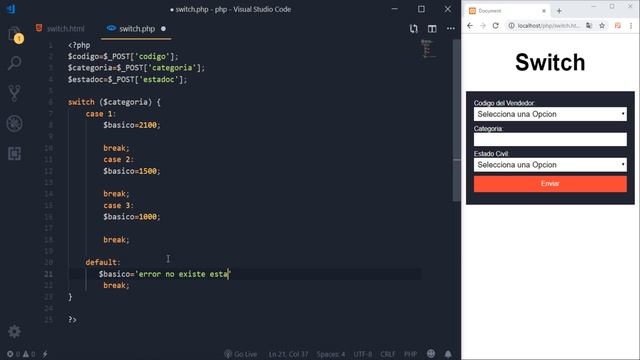Go forward in the browser
Viewport: 640px width, 360px height.
pyautogui.click(x=483, y=25)
